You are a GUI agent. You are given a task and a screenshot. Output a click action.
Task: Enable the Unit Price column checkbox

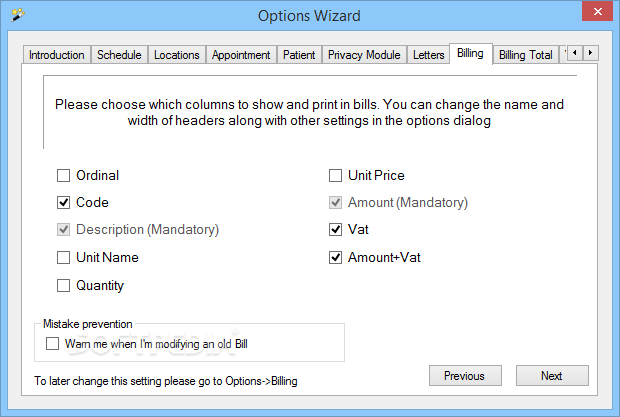coord(335,175)
